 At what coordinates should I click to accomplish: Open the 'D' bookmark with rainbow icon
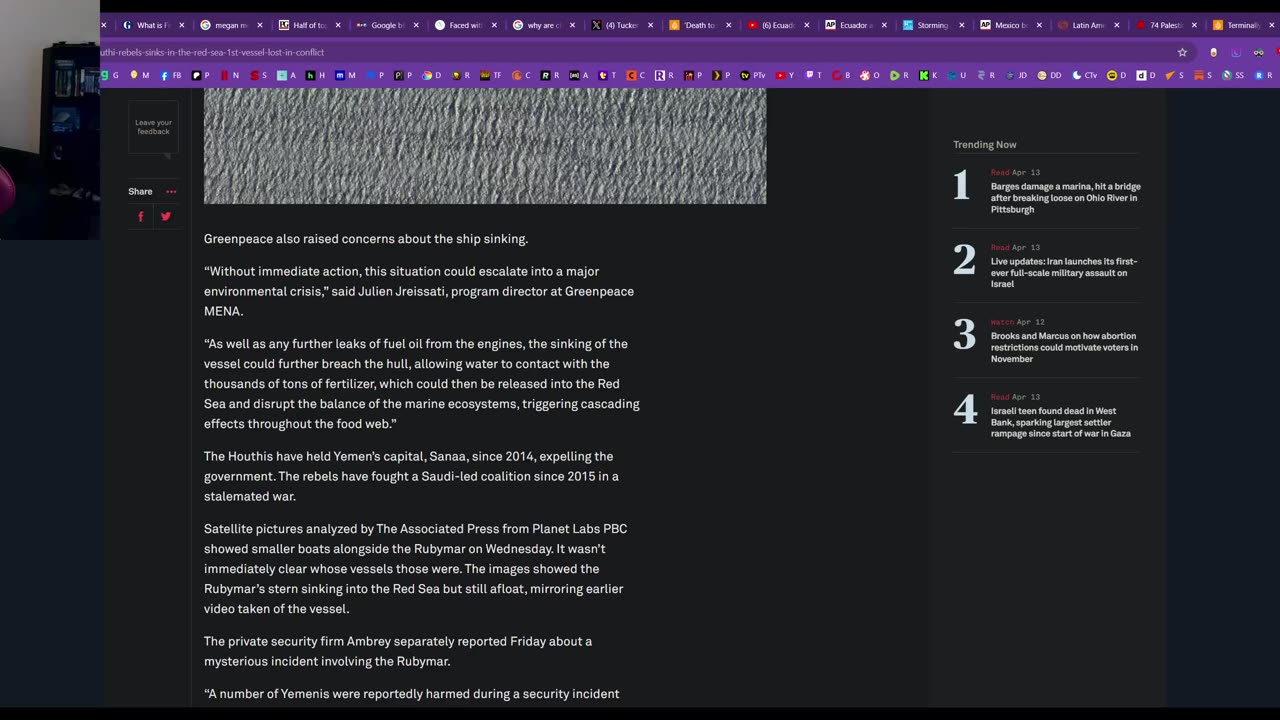tap(432, 75)
